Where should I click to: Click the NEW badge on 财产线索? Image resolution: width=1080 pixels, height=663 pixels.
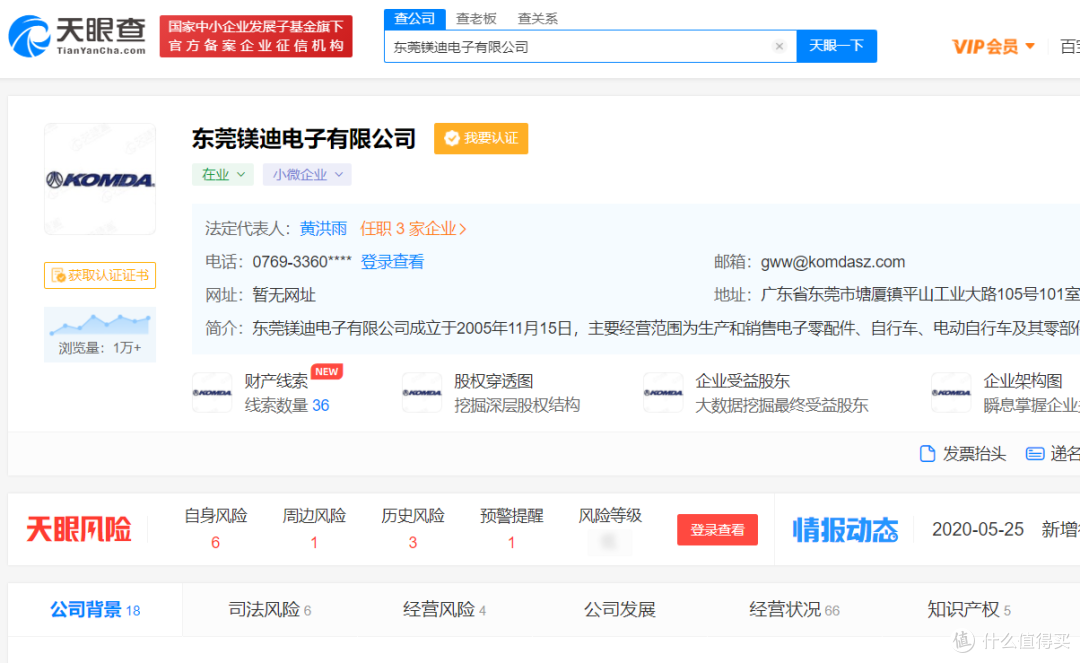click(x=326, y=372)
